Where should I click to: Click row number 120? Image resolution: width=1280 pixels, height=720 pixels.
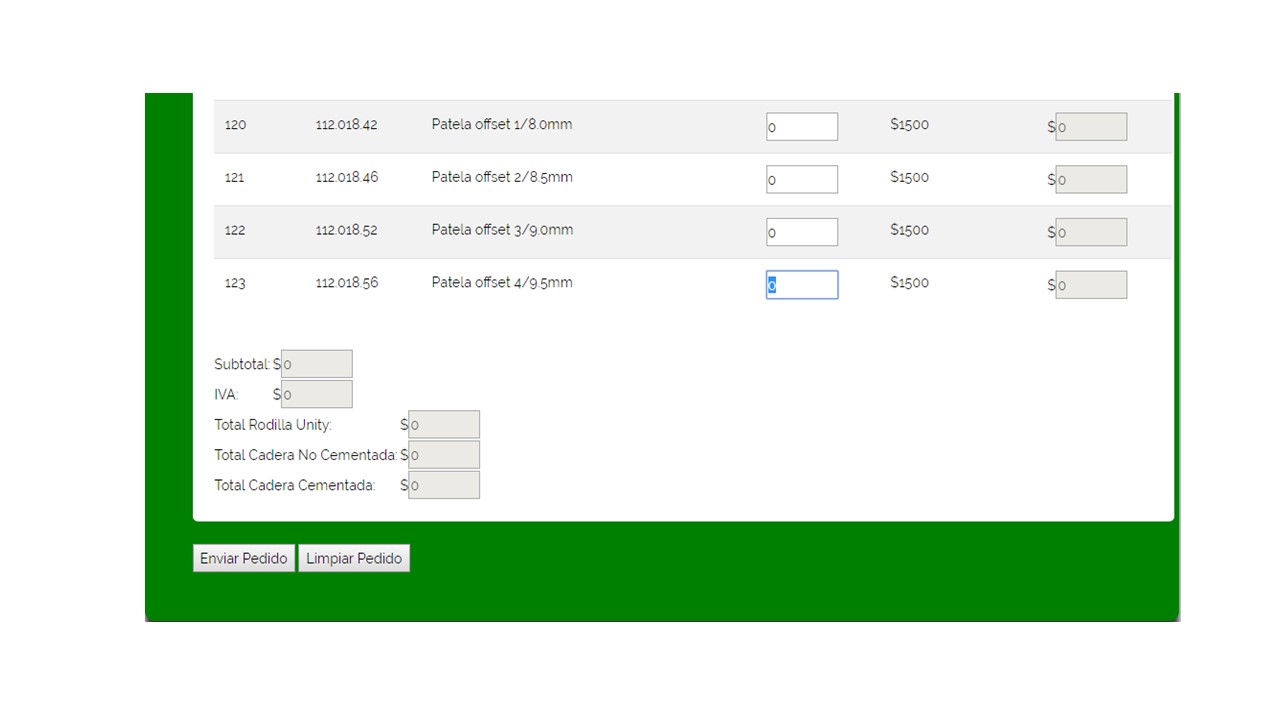(x=235, y=125)
